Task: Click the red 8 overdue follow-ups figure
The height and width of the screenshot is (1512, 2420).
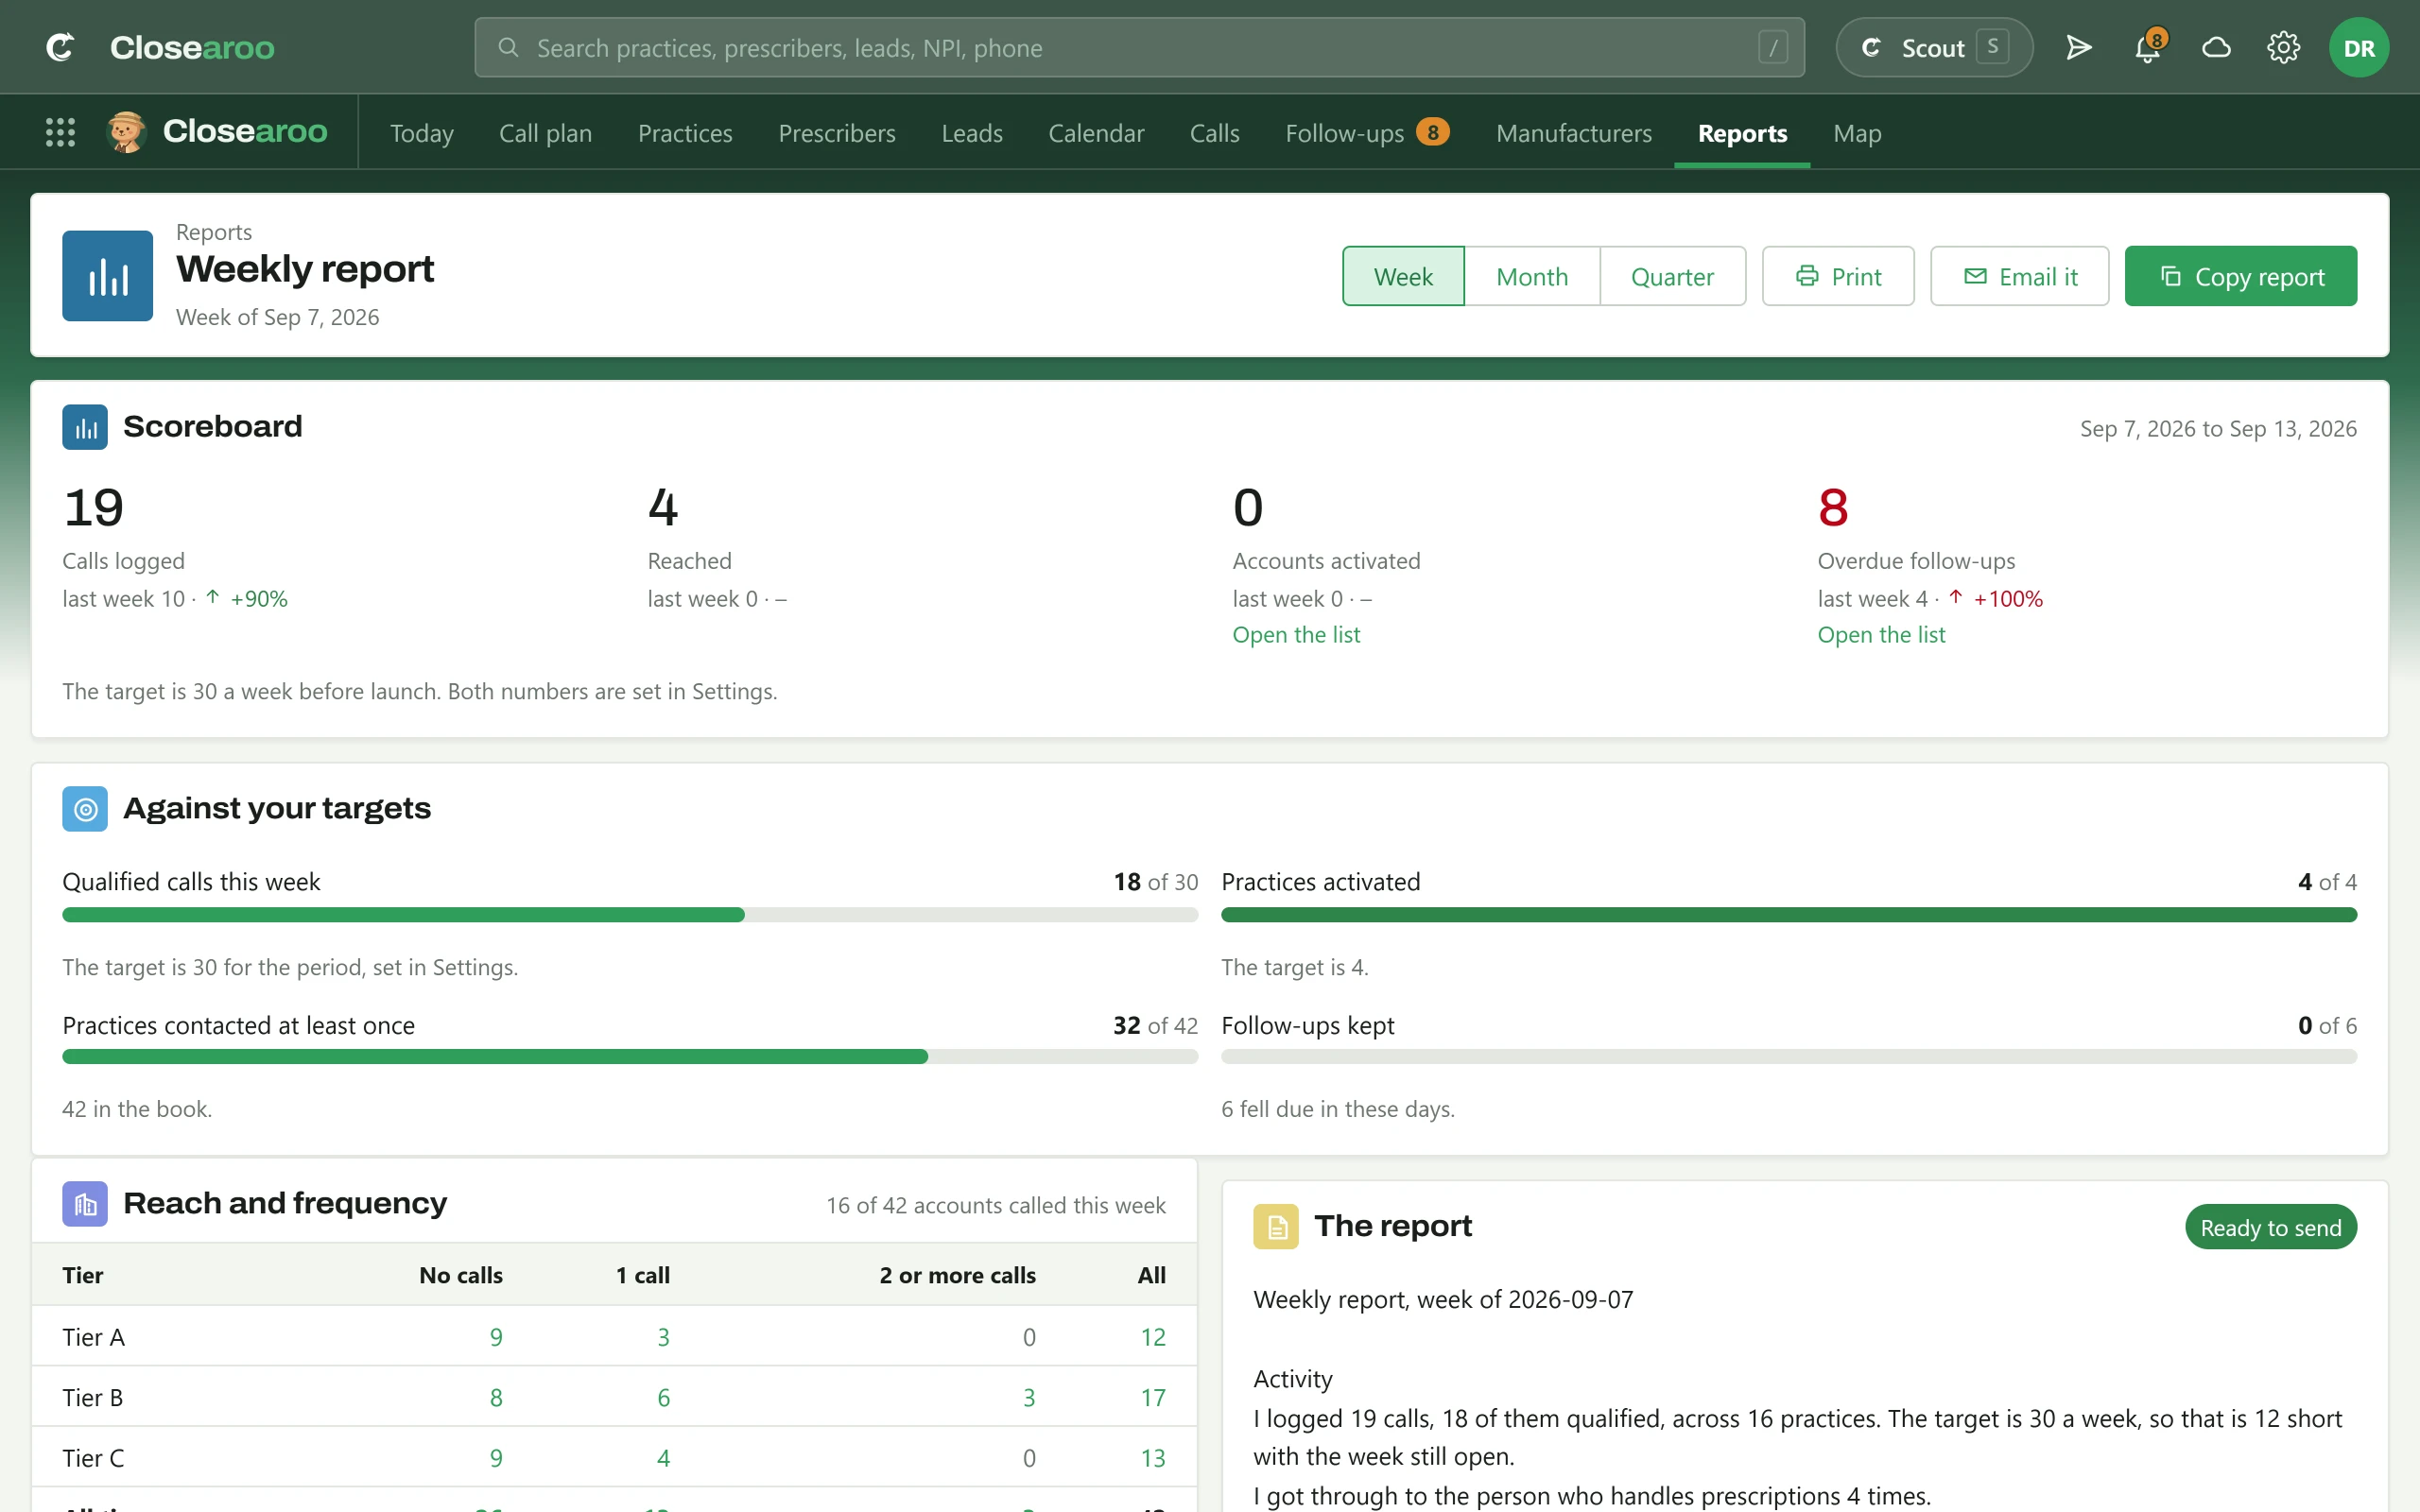Action: (1833, 507)
